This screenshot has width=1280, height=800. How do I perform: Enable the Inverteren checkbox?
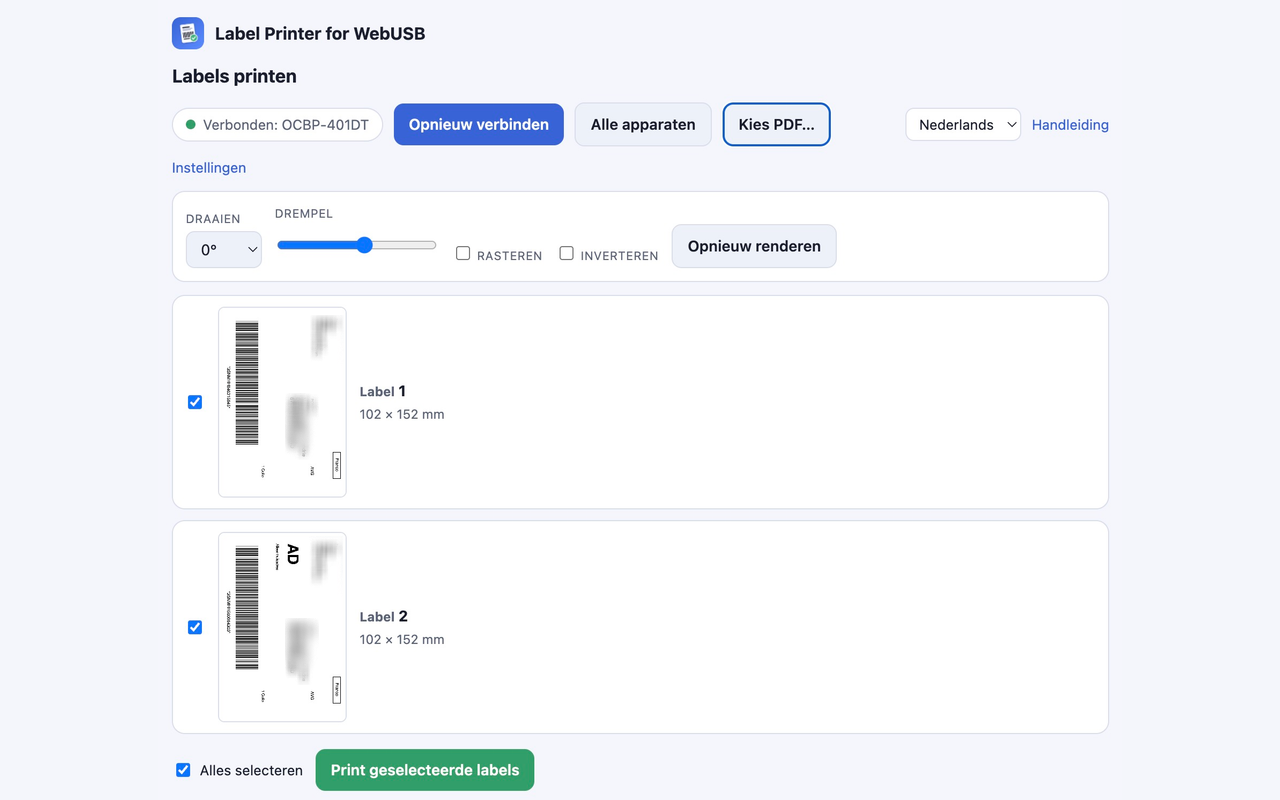pyautogui.click(x=566, y=253)
